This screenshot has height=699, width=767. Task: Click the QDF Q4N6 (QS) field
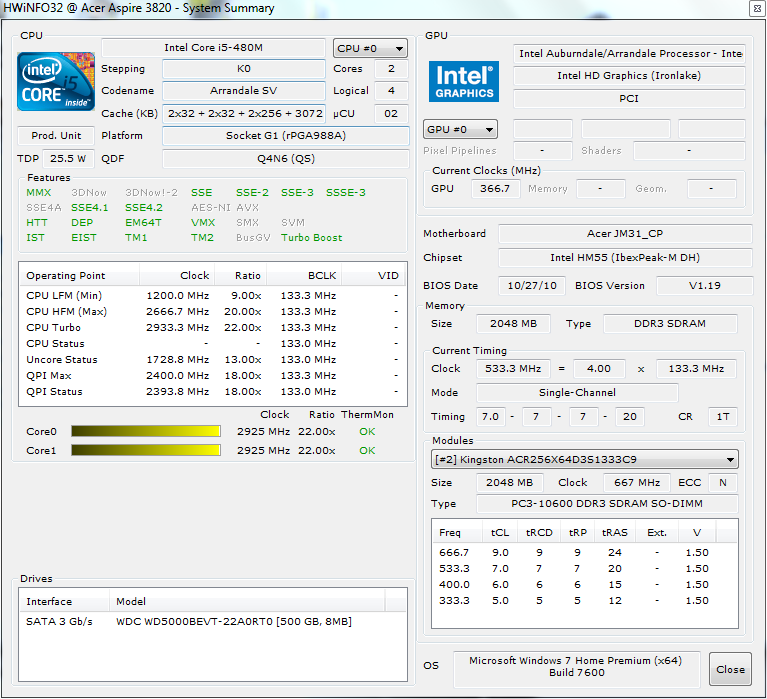(286, 158)
